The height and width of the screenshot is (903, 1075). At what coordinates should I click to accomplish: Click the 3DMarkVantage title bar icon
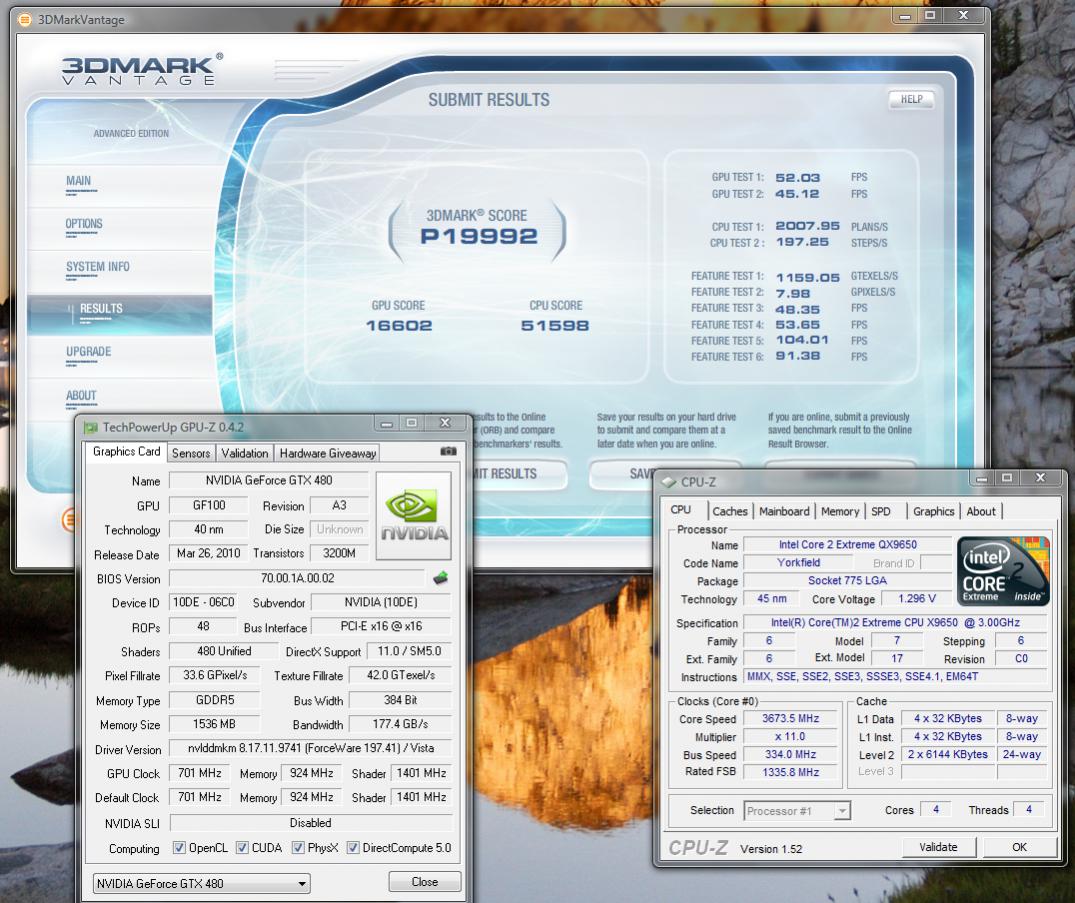[x=25, y=20]
